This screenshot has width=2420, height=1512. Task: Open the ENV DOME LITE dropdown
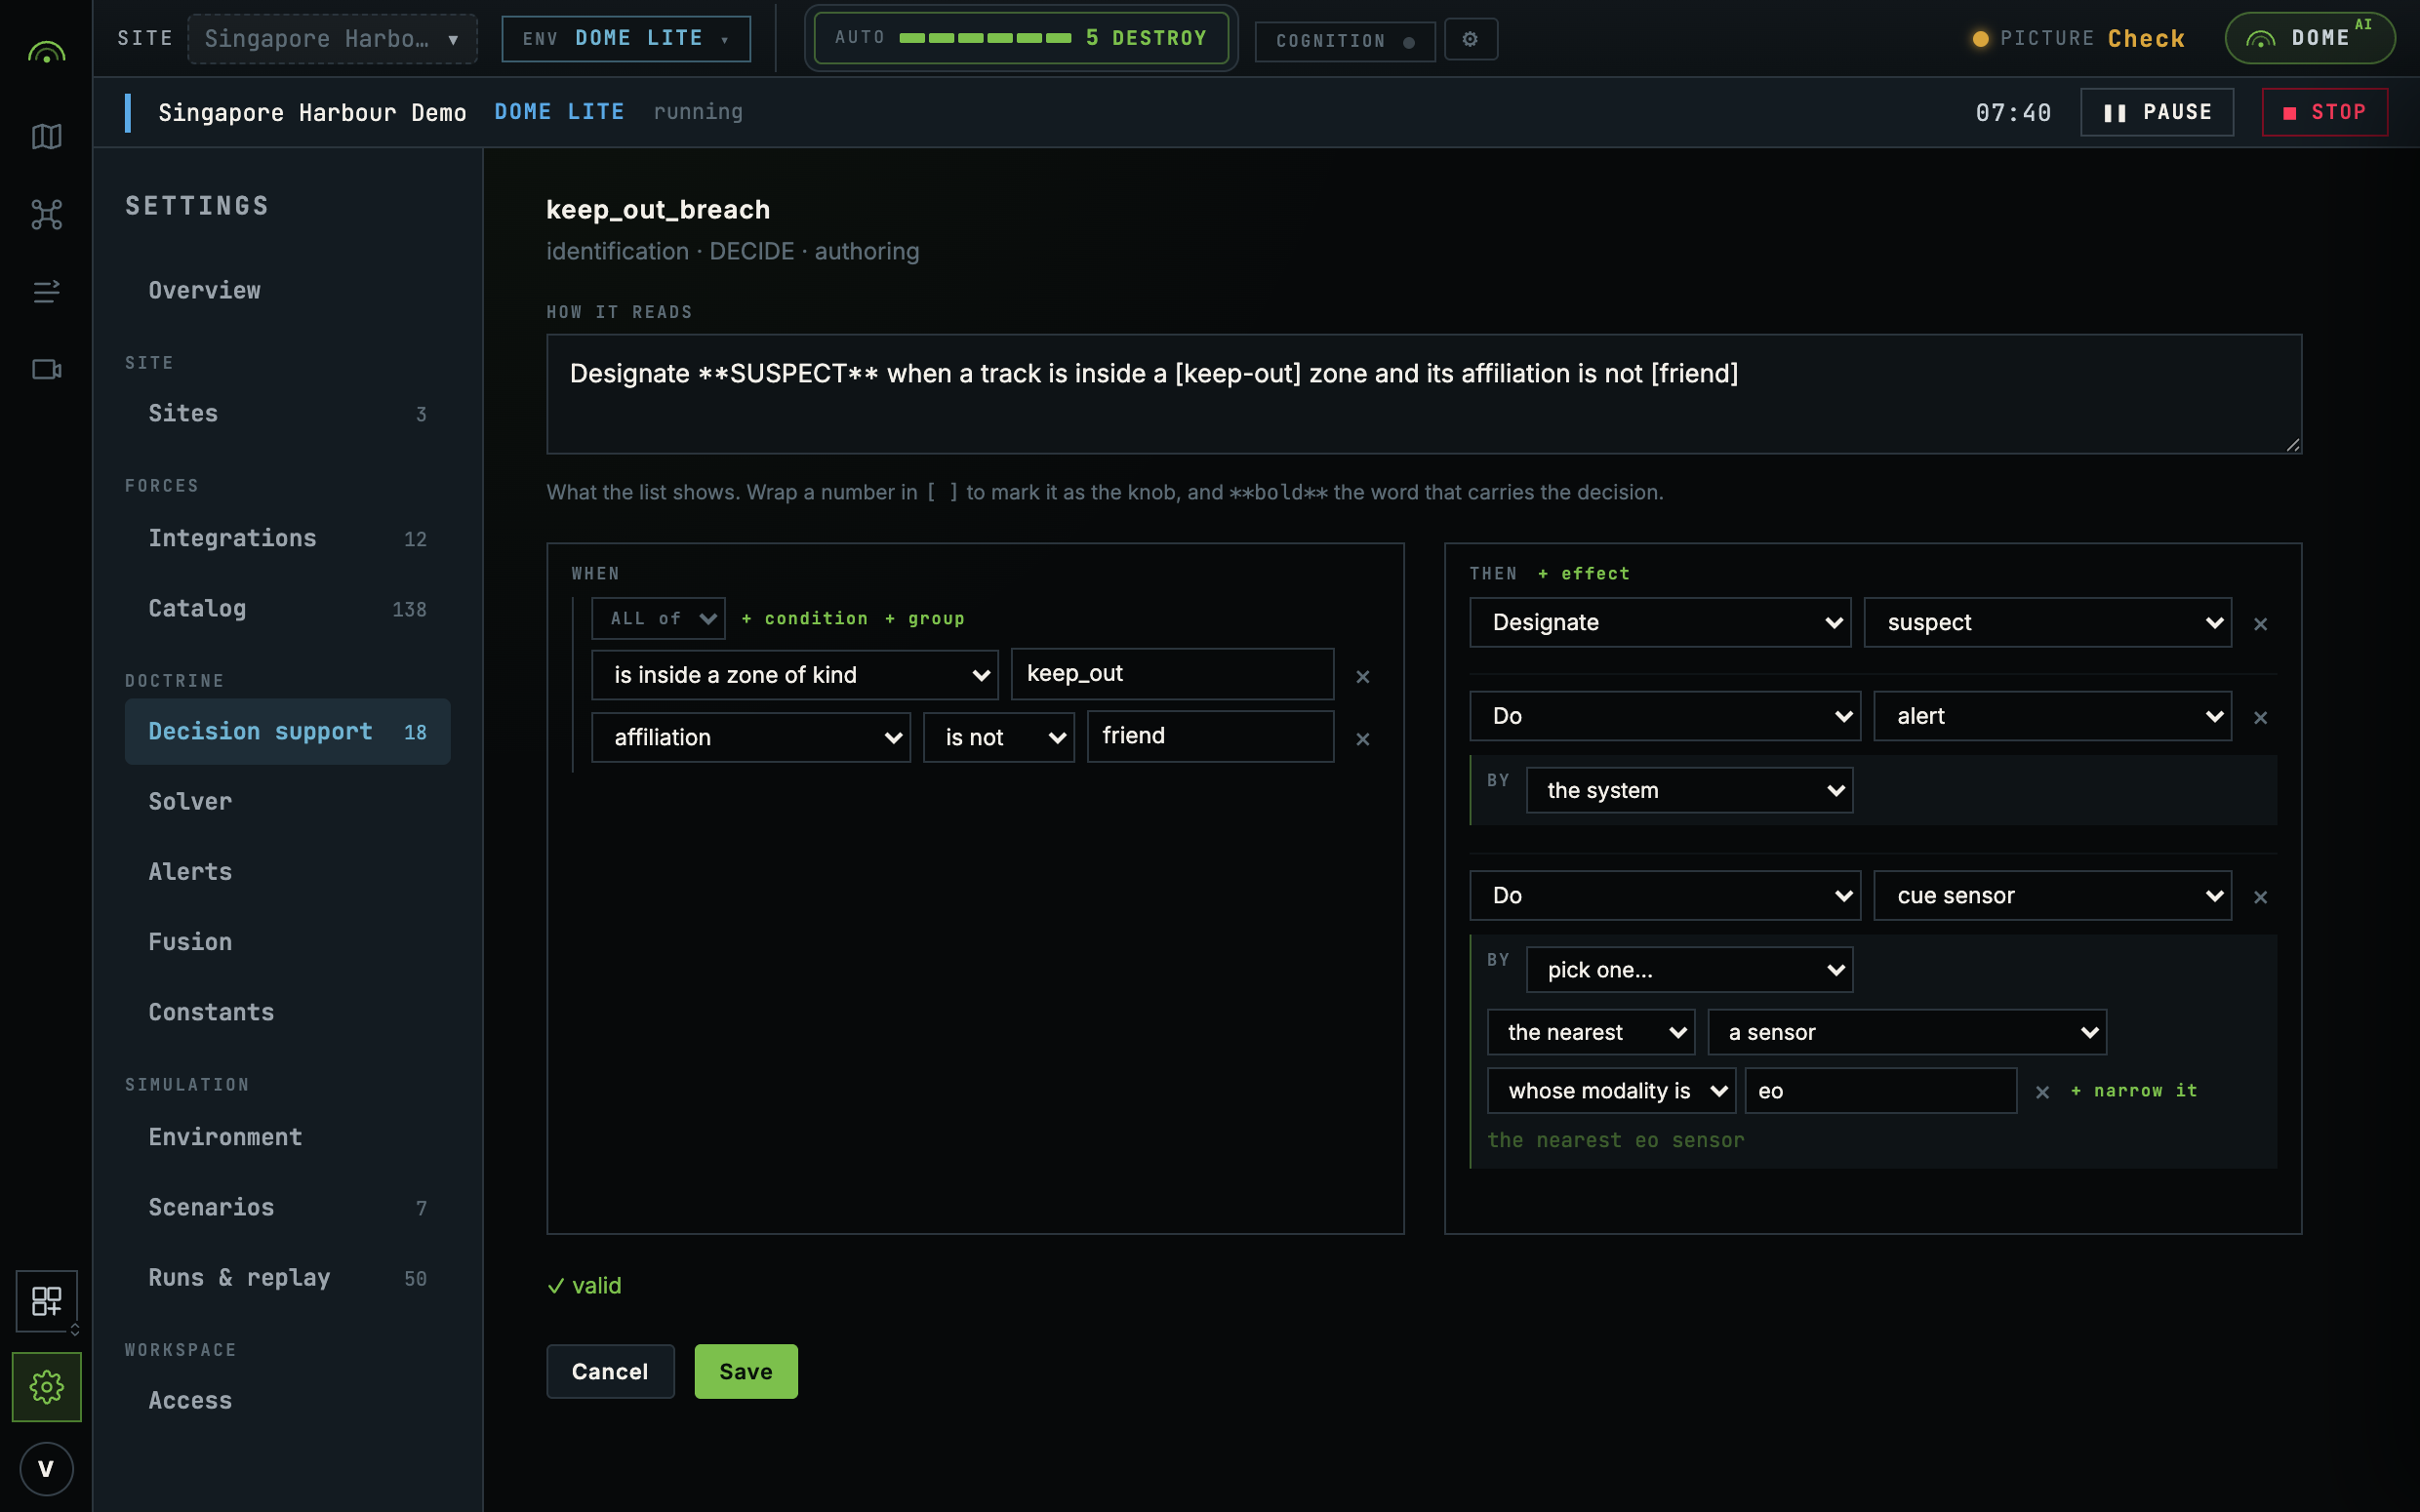626,39
